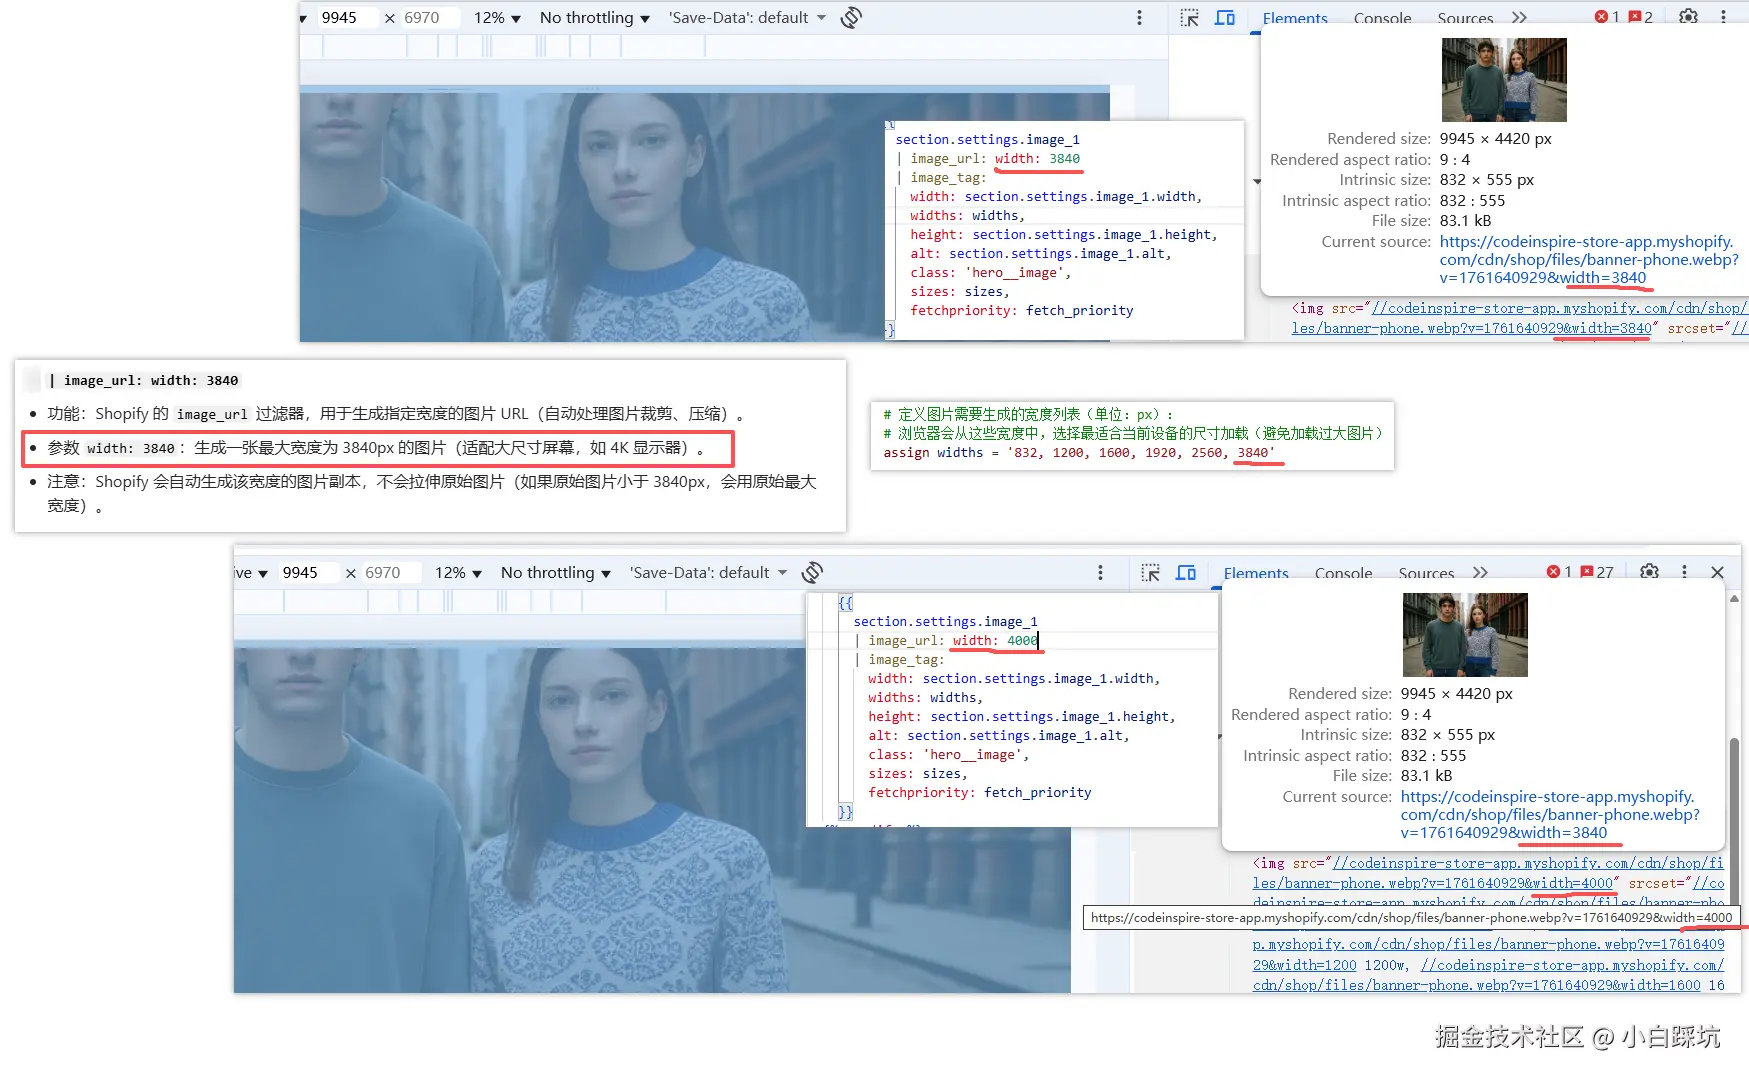Open No throttling dropdown in top DevTools
Viewport: 1749px width, 1079px height.
tap(594, 17)
